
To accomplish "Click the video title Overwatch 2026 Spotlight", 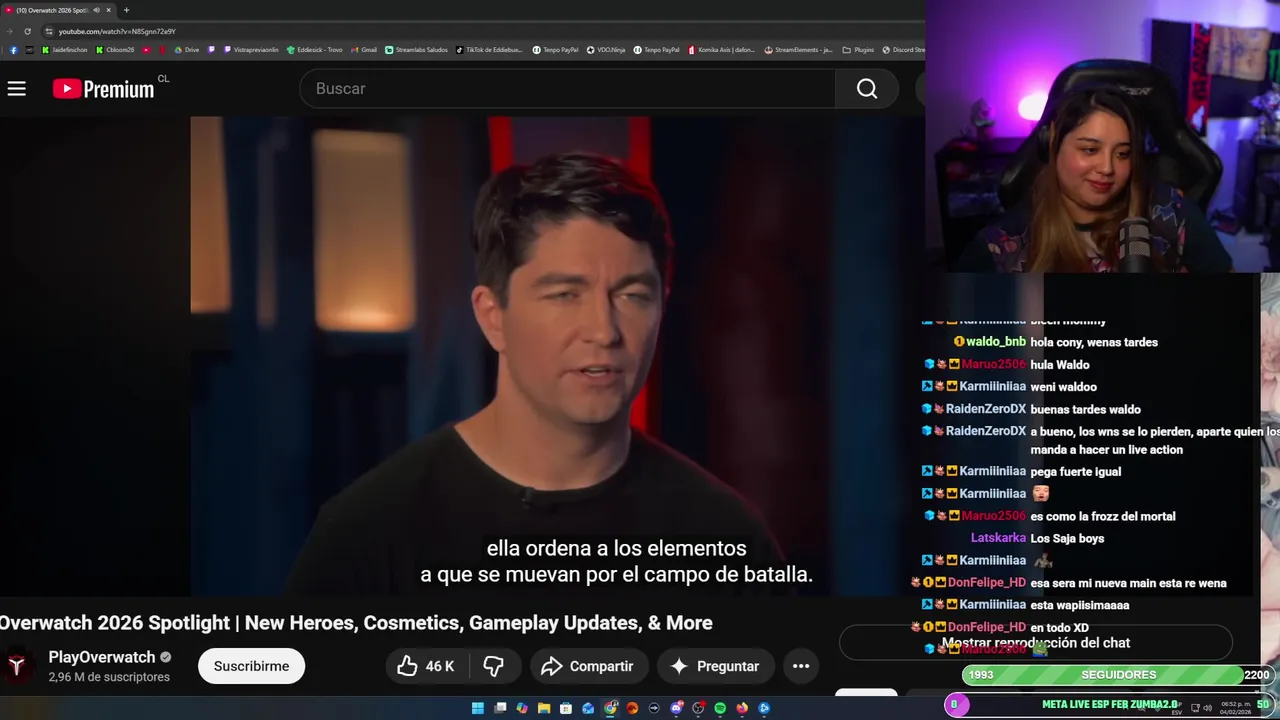I will click(x=356, y=623).
